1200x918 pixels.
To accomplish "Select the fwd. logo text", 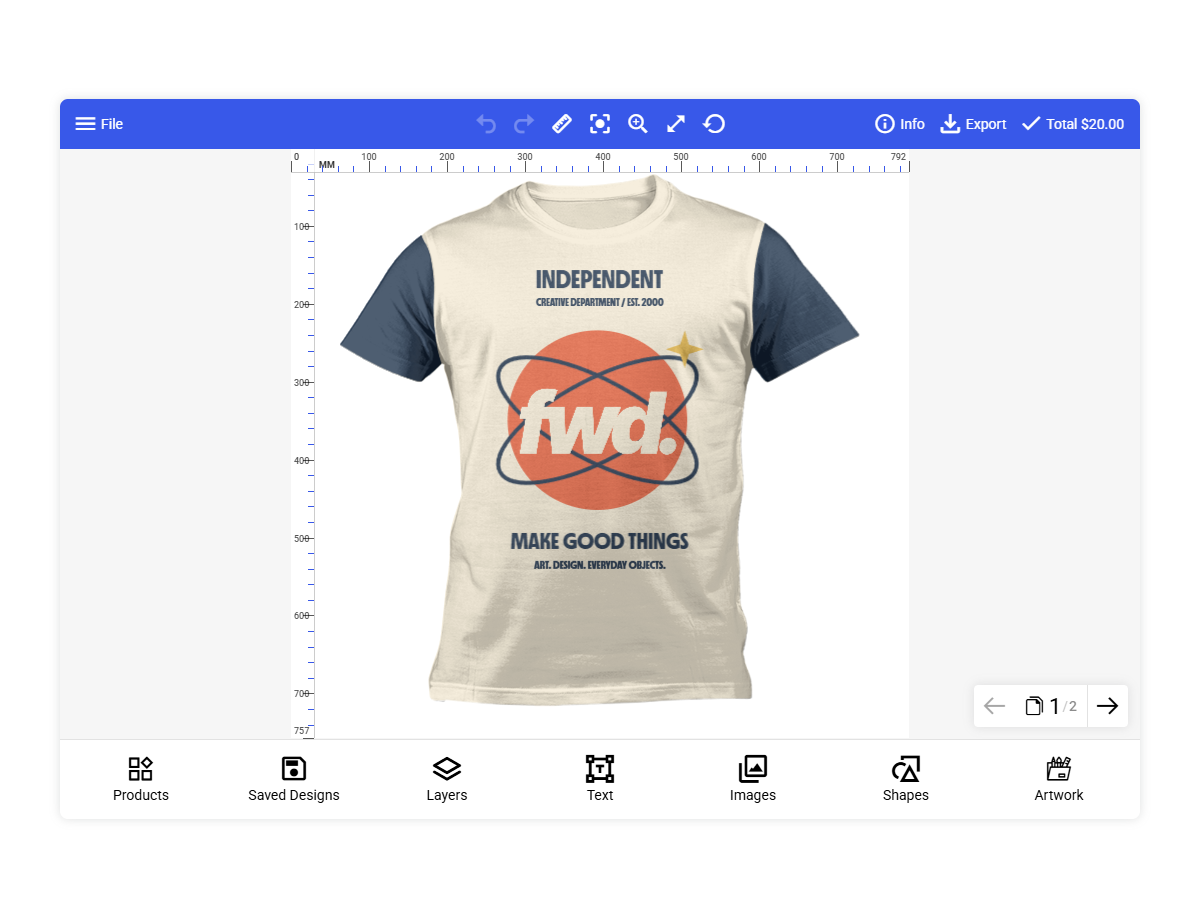I will 598,421.
